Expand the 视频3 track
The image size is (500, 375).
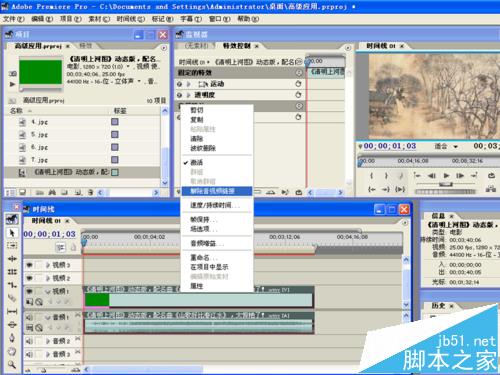pos(48,265)
